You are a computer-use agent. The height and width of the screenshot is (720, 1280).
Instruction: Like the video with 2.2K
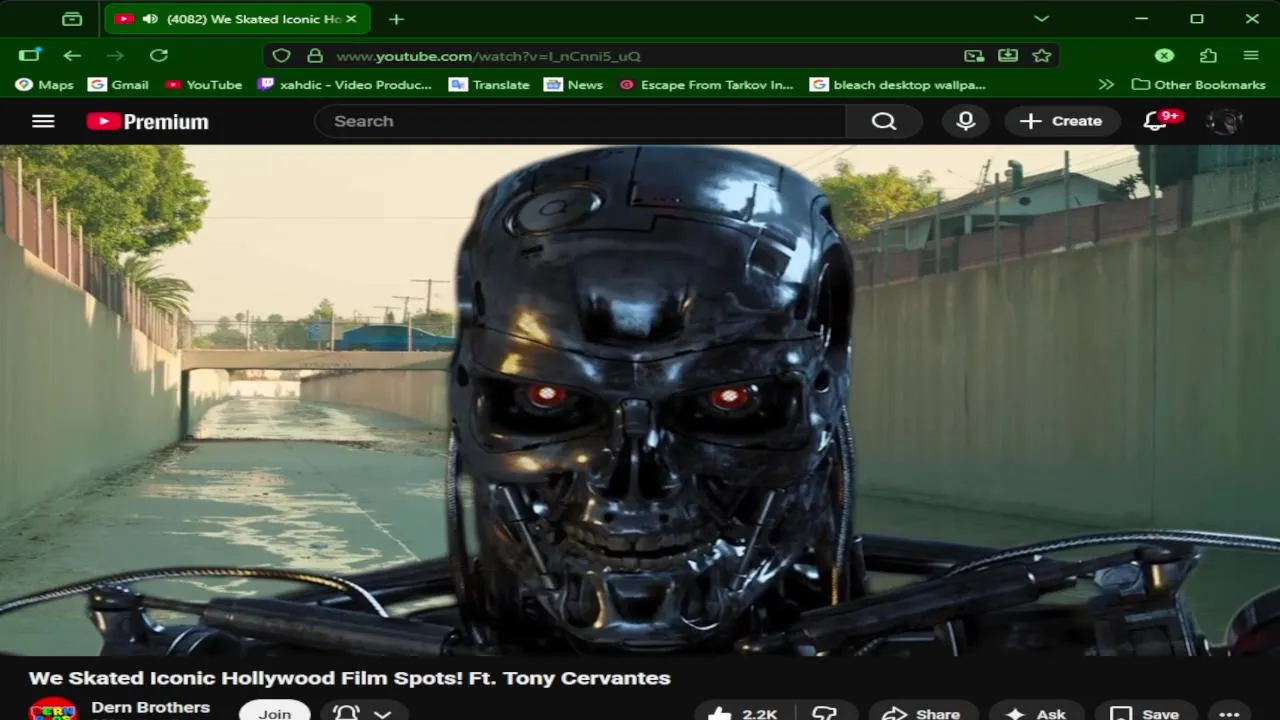(742, 713)
